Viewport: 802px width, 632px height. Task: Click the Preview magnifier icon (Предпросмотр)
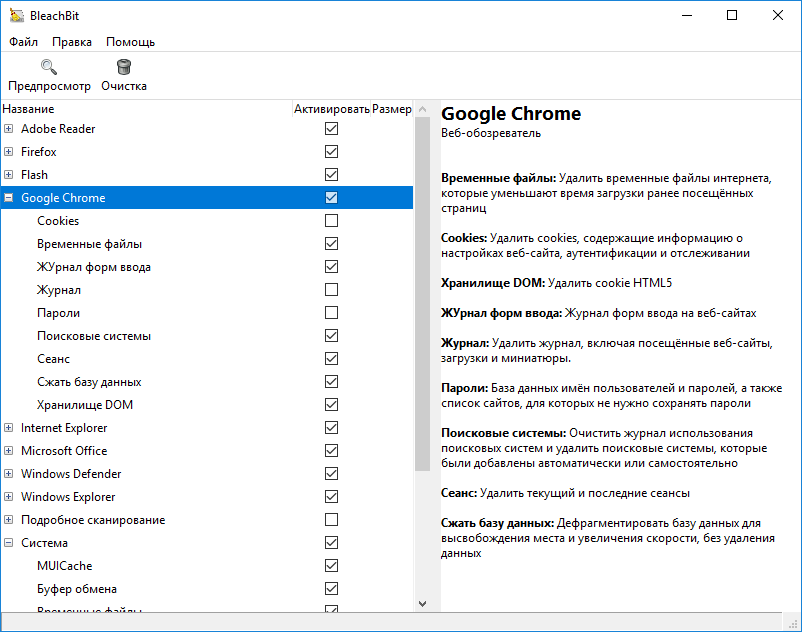(49, 68)
